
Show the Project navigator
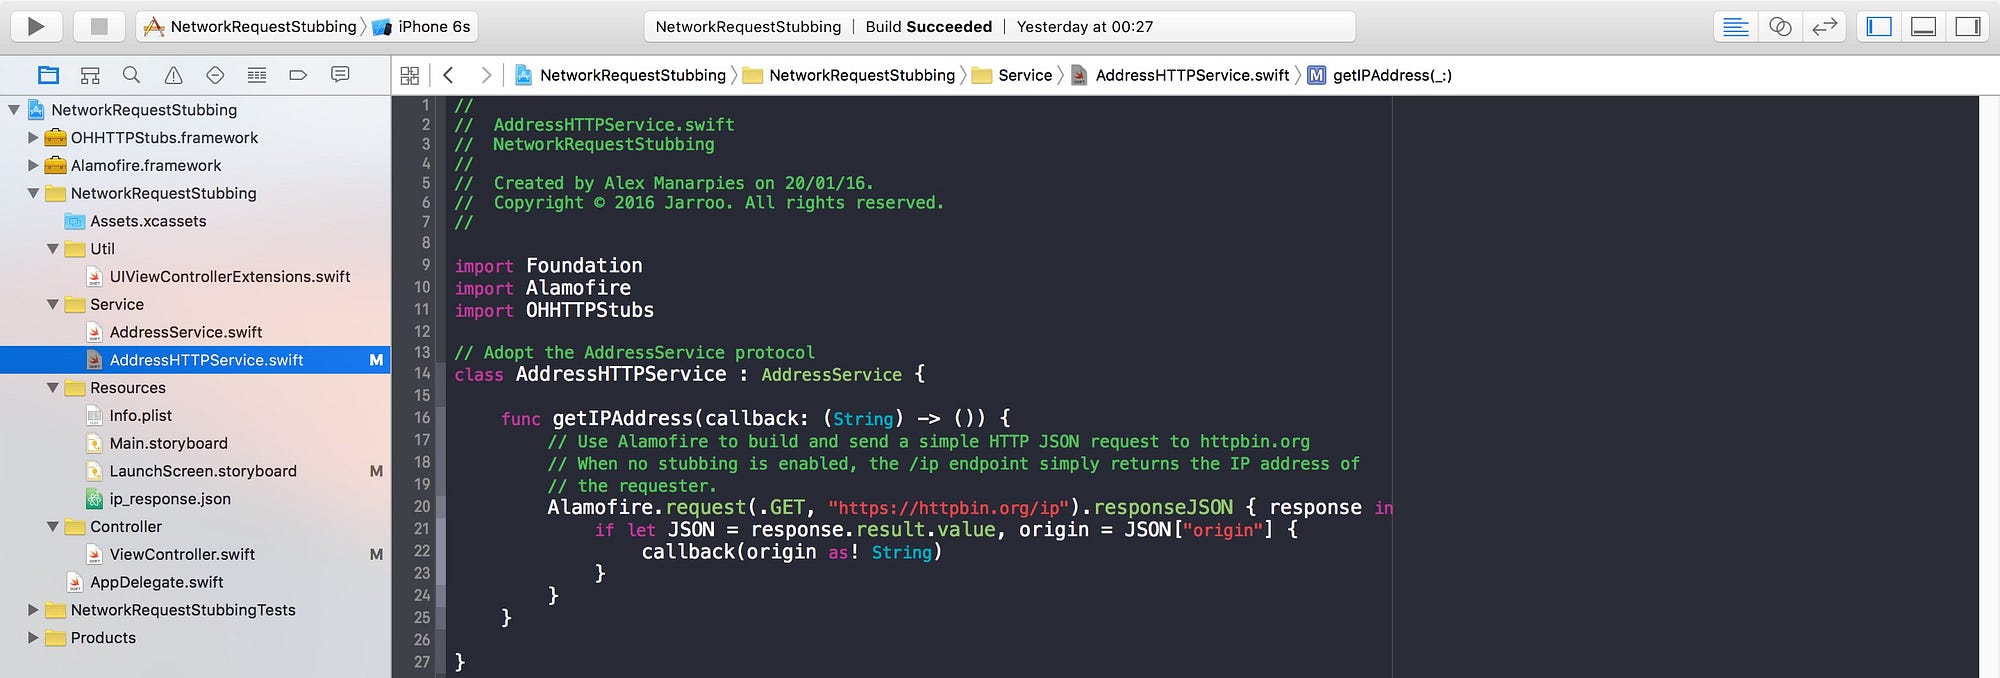(x=48, y=75)
